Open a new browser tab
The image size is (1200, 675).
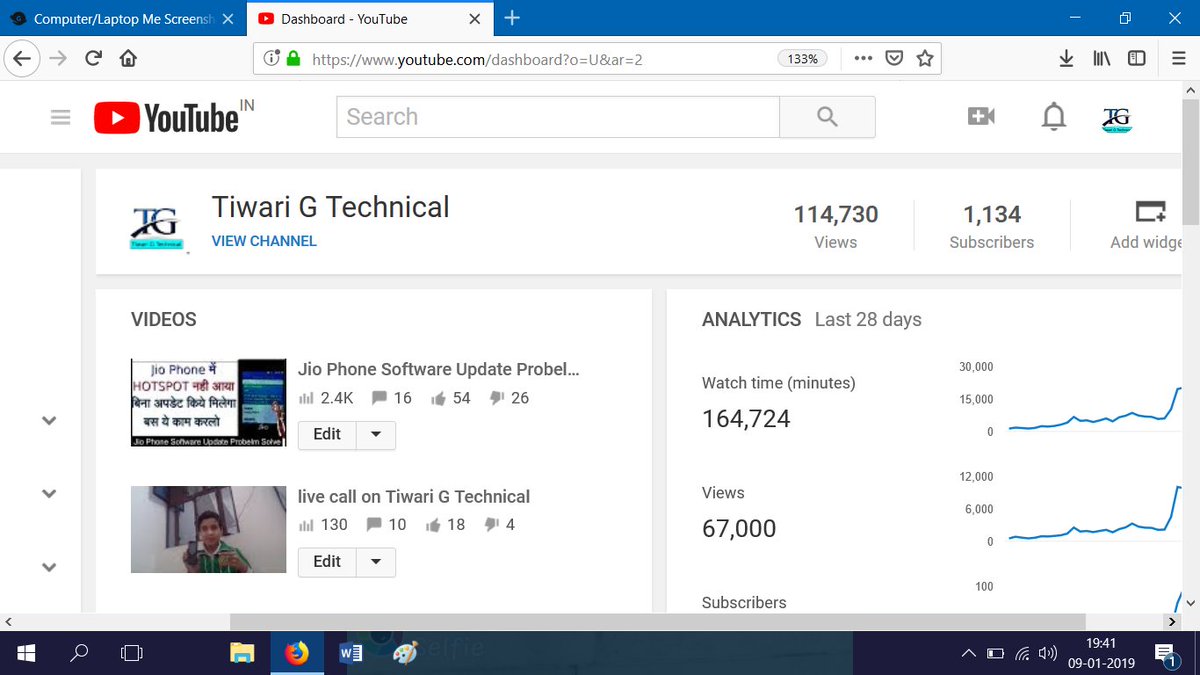[x=512, y=18]
